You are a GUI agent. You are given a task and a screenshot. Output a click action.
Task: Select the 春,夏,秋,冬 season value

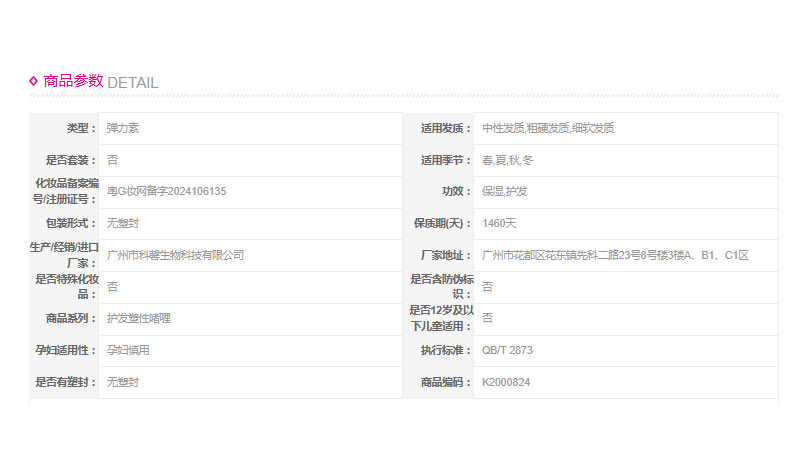[508, 160]
